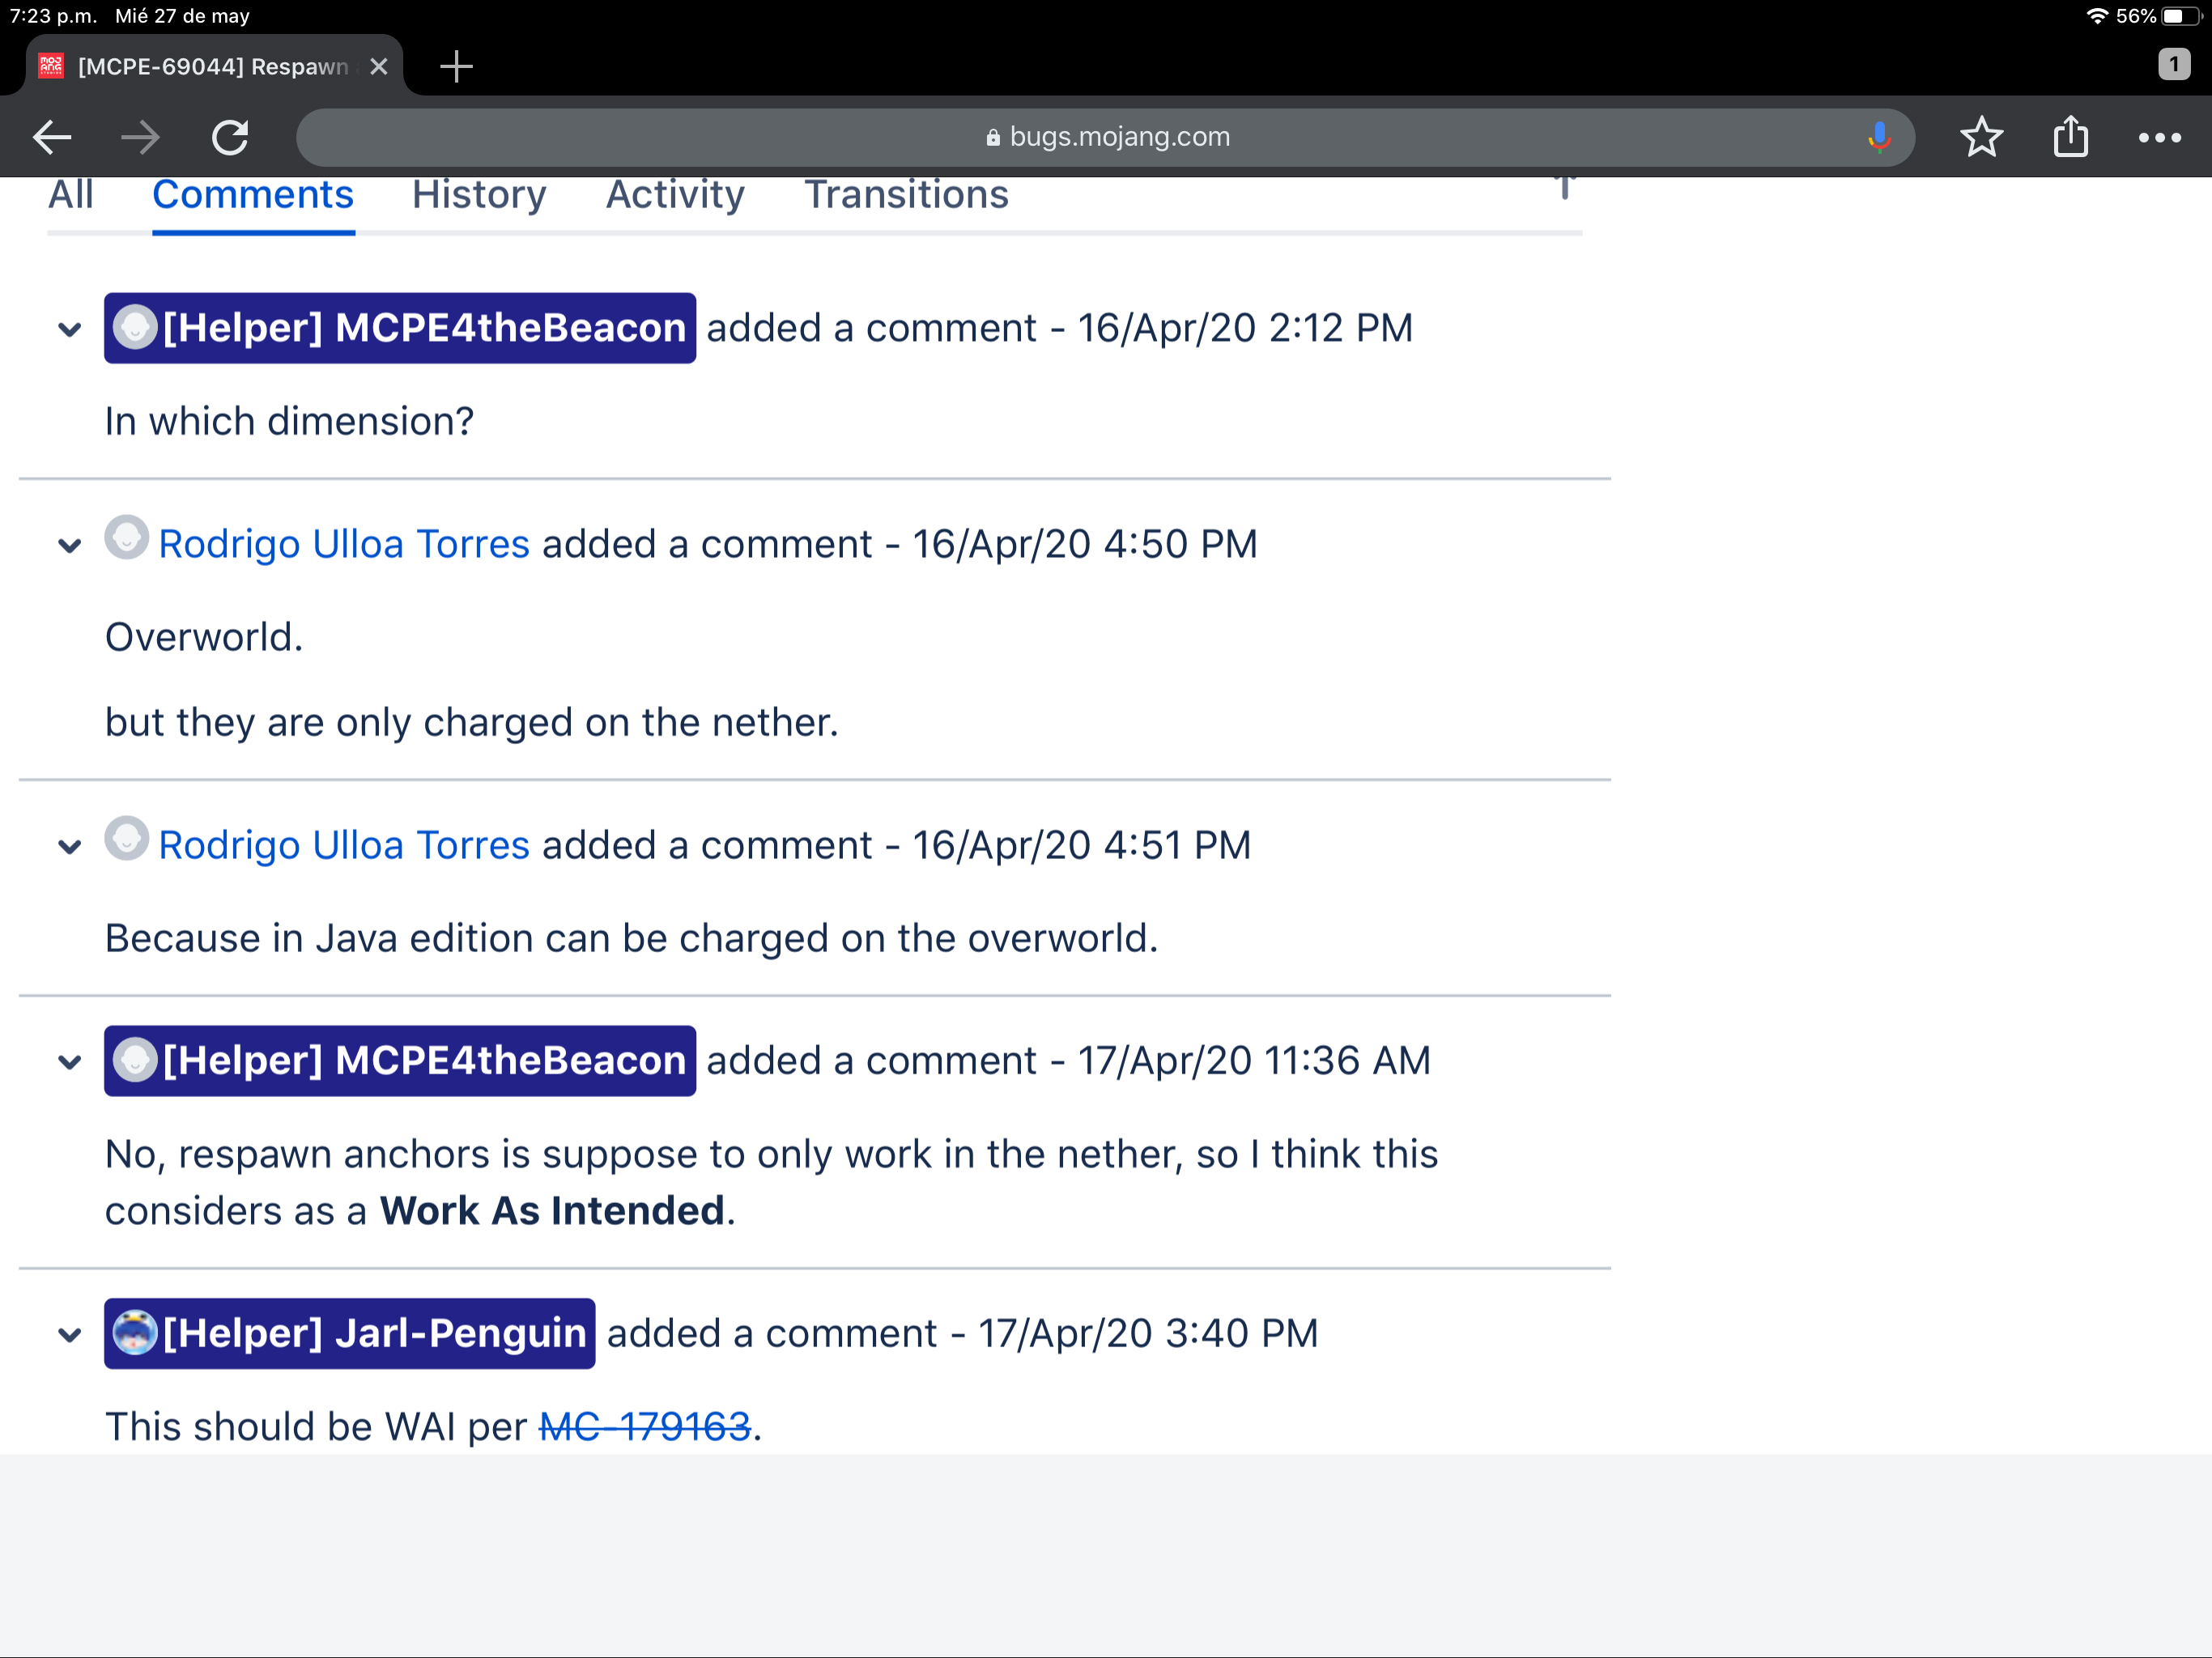Open [Helper] Jarl-Penguin's profile
The height and width of the screenshot is (1658, 2212).
pos(374,1333)
